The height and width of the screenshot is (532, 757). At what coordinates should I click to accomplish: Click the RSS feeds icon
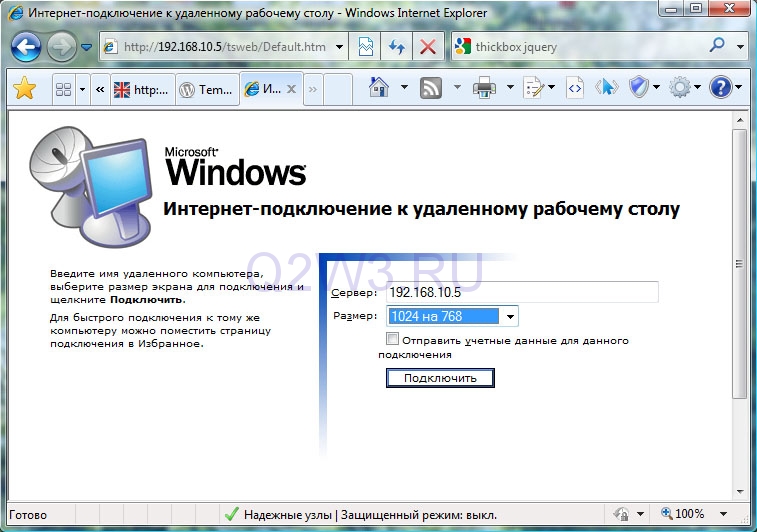[432, 88]
